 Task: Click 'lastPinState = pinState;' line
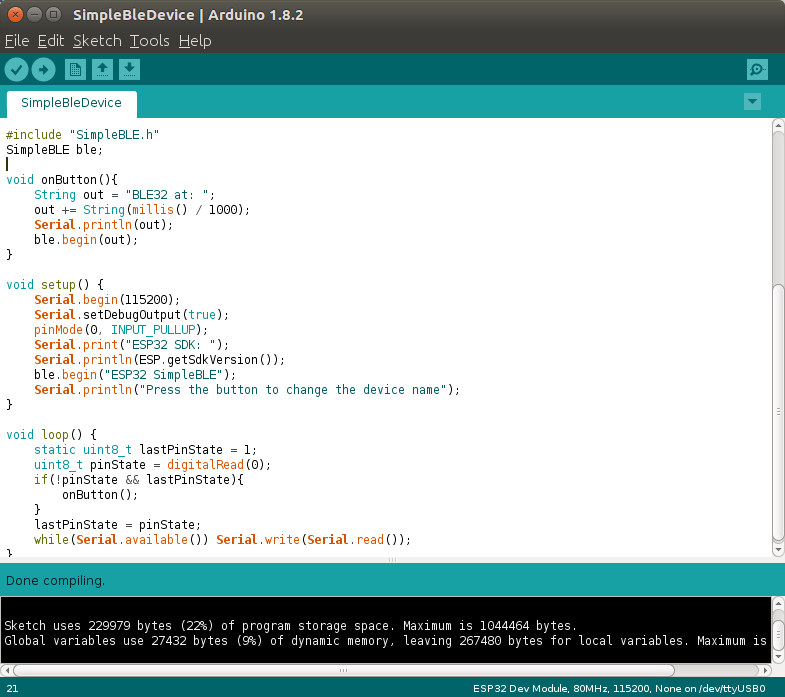pyautogui.click(x=117, y=525)
